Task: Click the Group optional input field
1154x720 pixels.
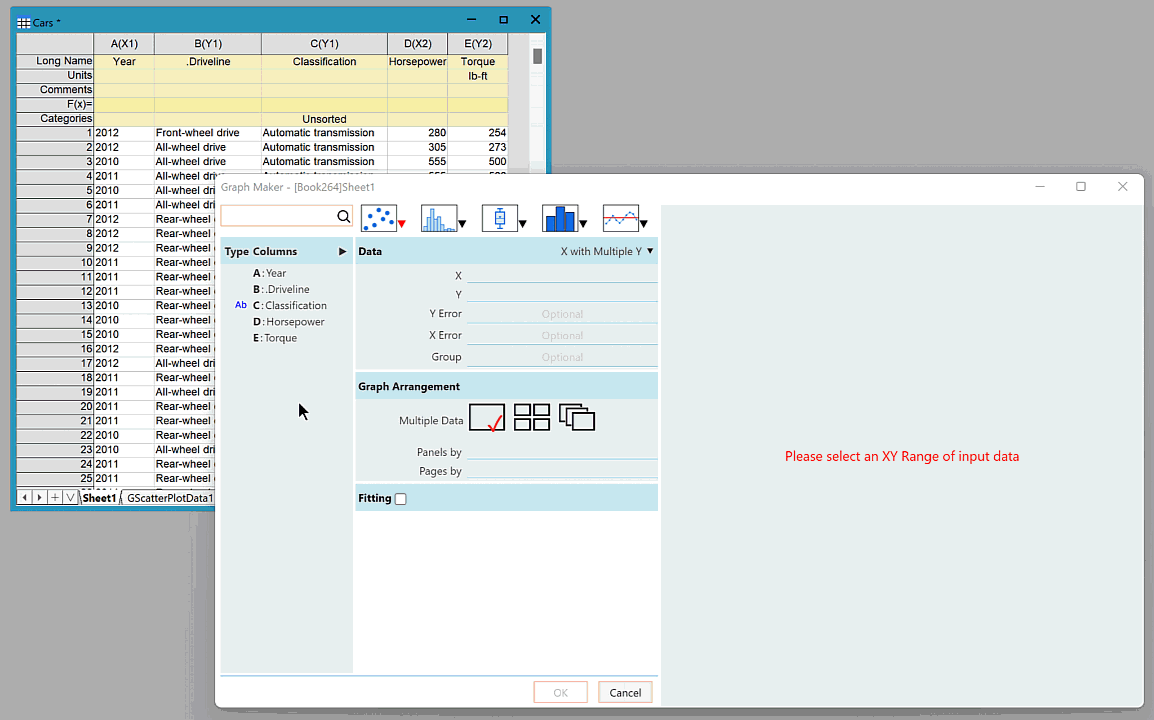Action: pyautogui.click(x=562, y=357)
